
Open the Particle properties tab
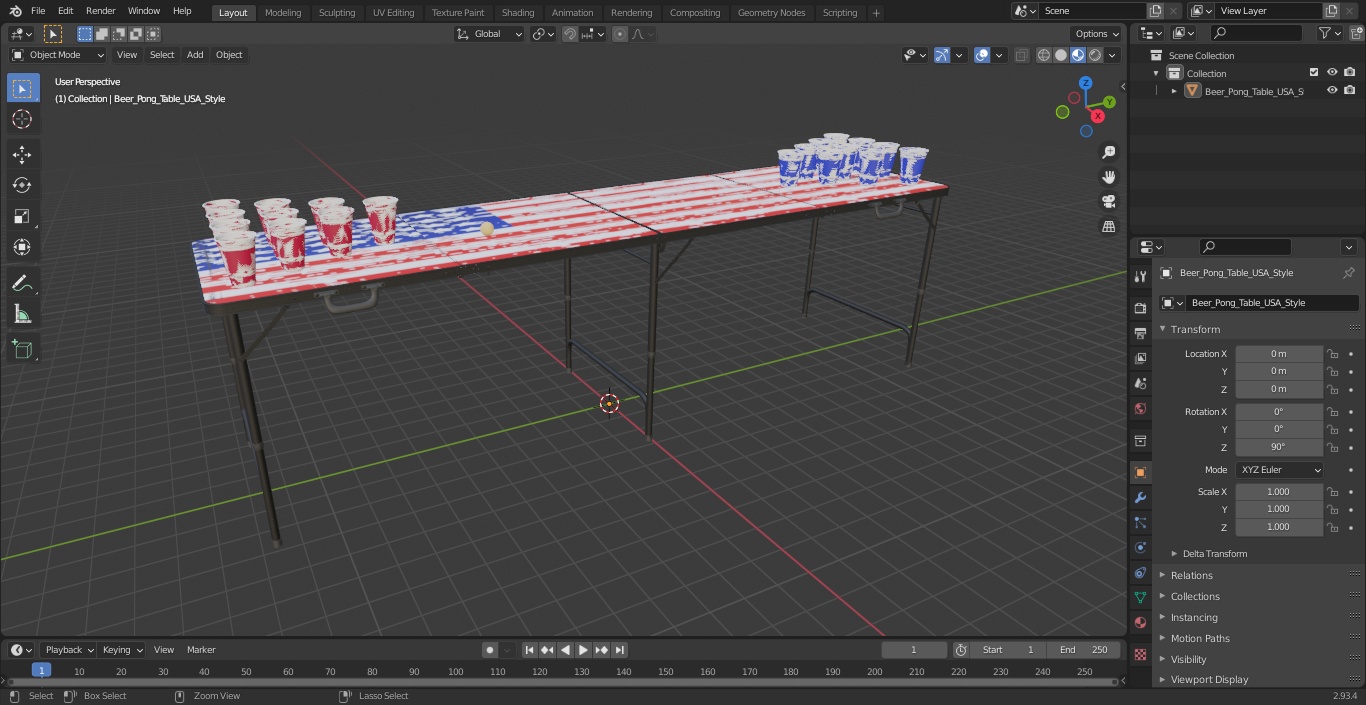coord(1140,522)
